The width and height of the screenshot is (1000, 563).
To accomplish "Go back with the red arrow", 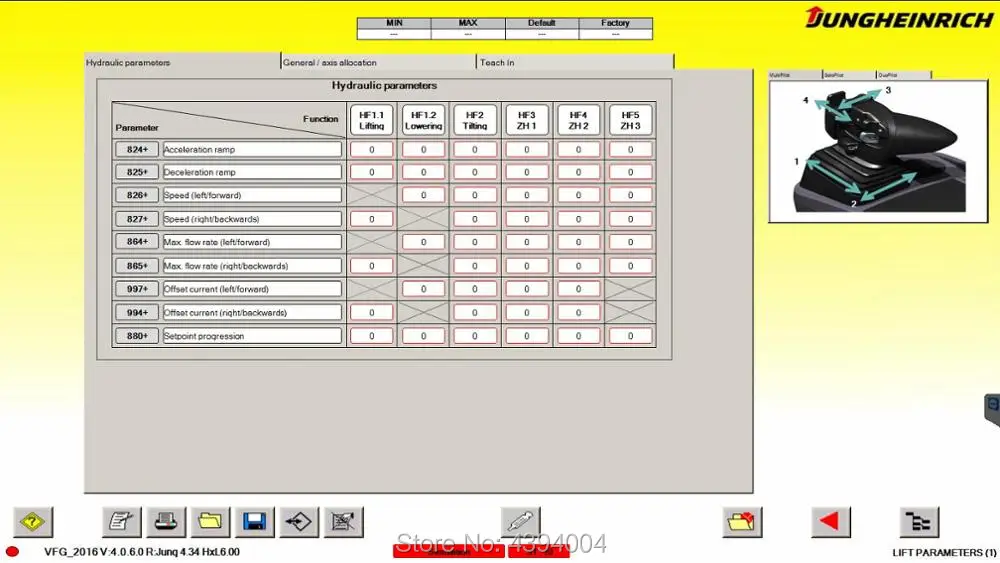I will [830, 522].
